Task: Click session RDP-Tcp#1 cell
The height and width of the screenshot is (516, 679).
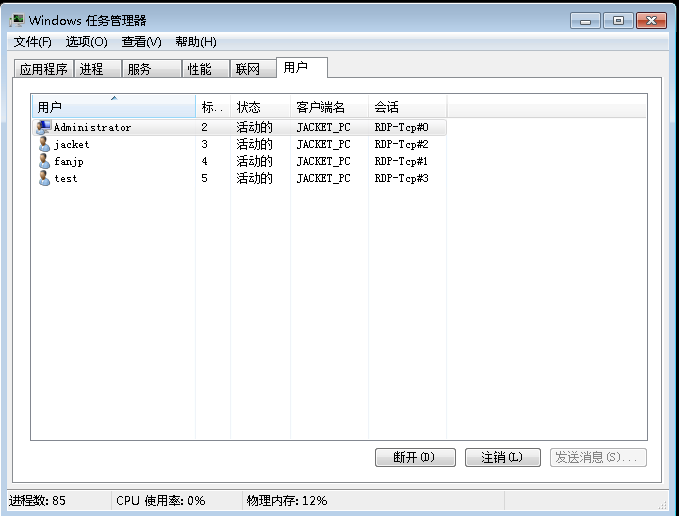Action: pos(401,161)
